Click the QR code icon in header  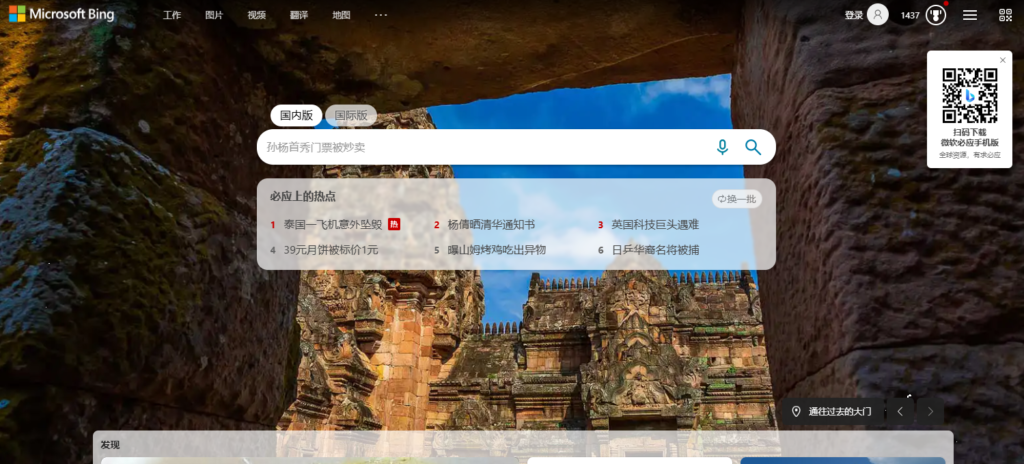(1005, 15)
